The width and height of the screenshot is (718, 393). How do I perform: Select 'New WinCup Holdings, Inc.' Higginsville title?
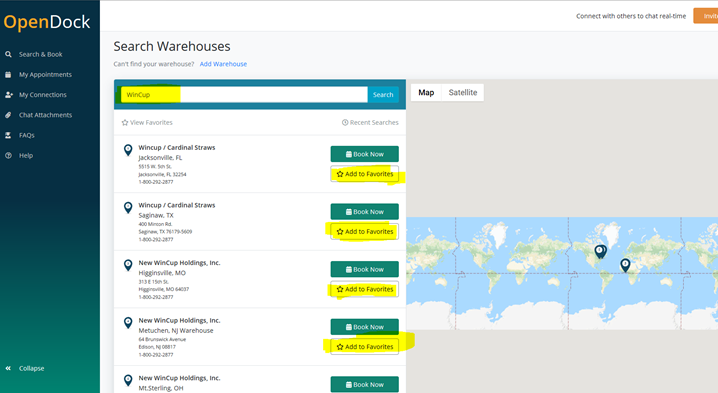tap(180, 263)
